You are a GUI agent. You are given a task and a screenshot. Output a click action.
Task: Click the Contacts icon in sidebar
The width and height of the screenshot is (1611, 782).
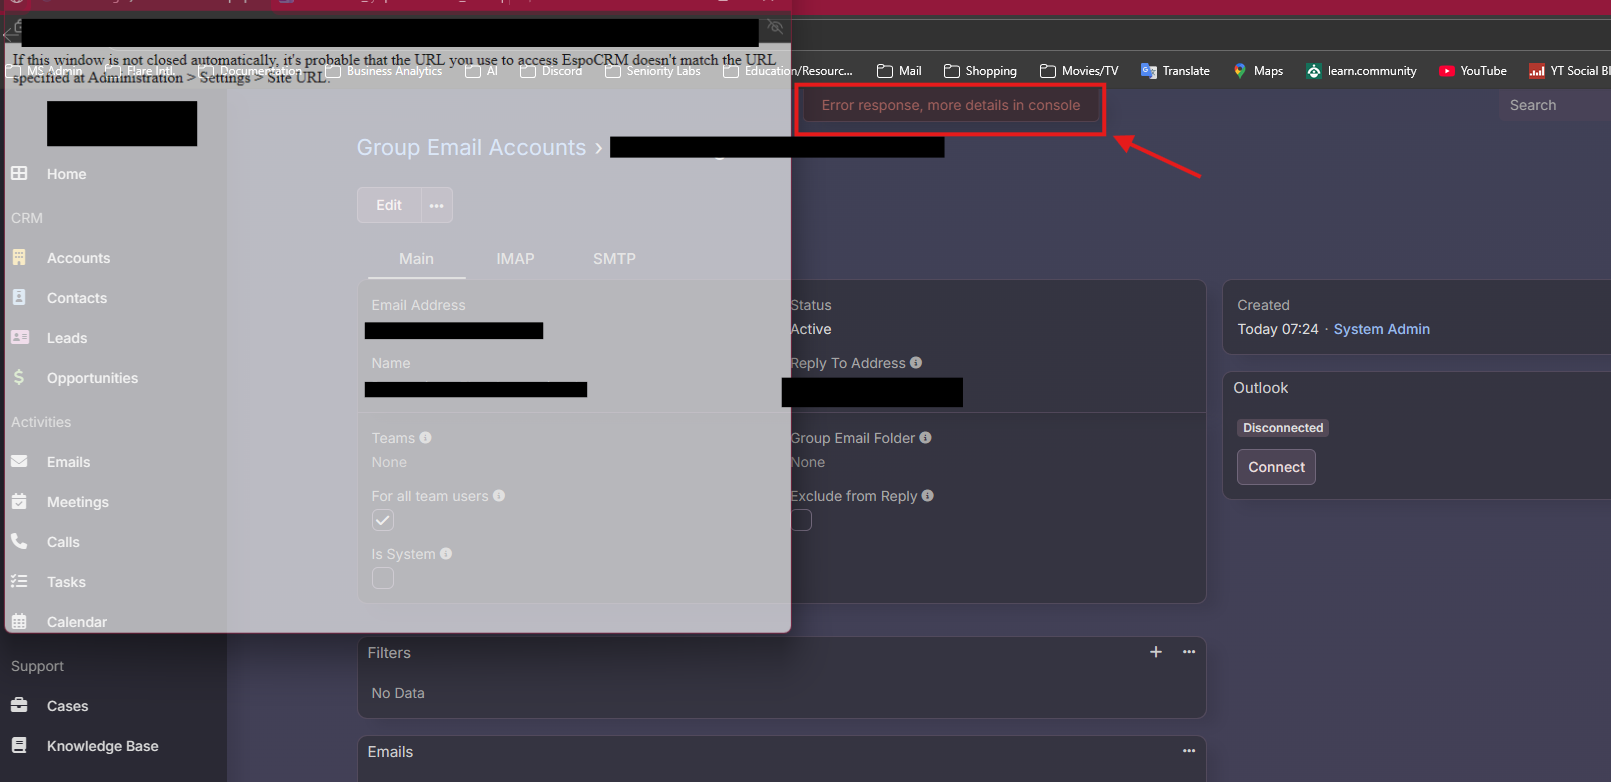pos(19,298)
